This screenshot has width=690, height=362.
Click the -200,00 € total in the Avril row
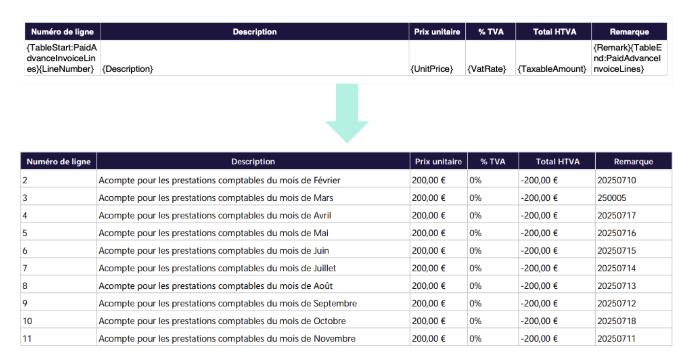pyautogui.click(x=539, y=216)
